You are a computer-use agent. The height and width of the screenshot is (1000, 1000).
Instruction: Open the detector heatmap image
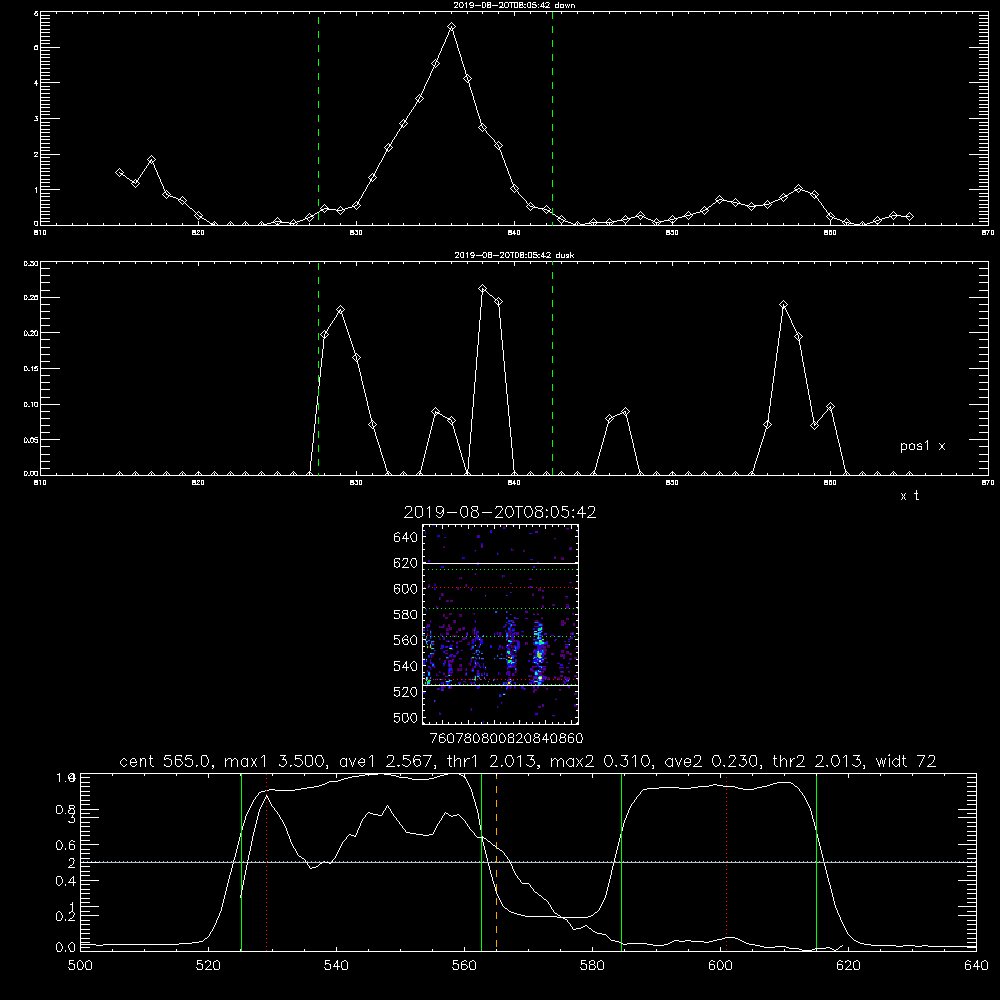[501, 624]
